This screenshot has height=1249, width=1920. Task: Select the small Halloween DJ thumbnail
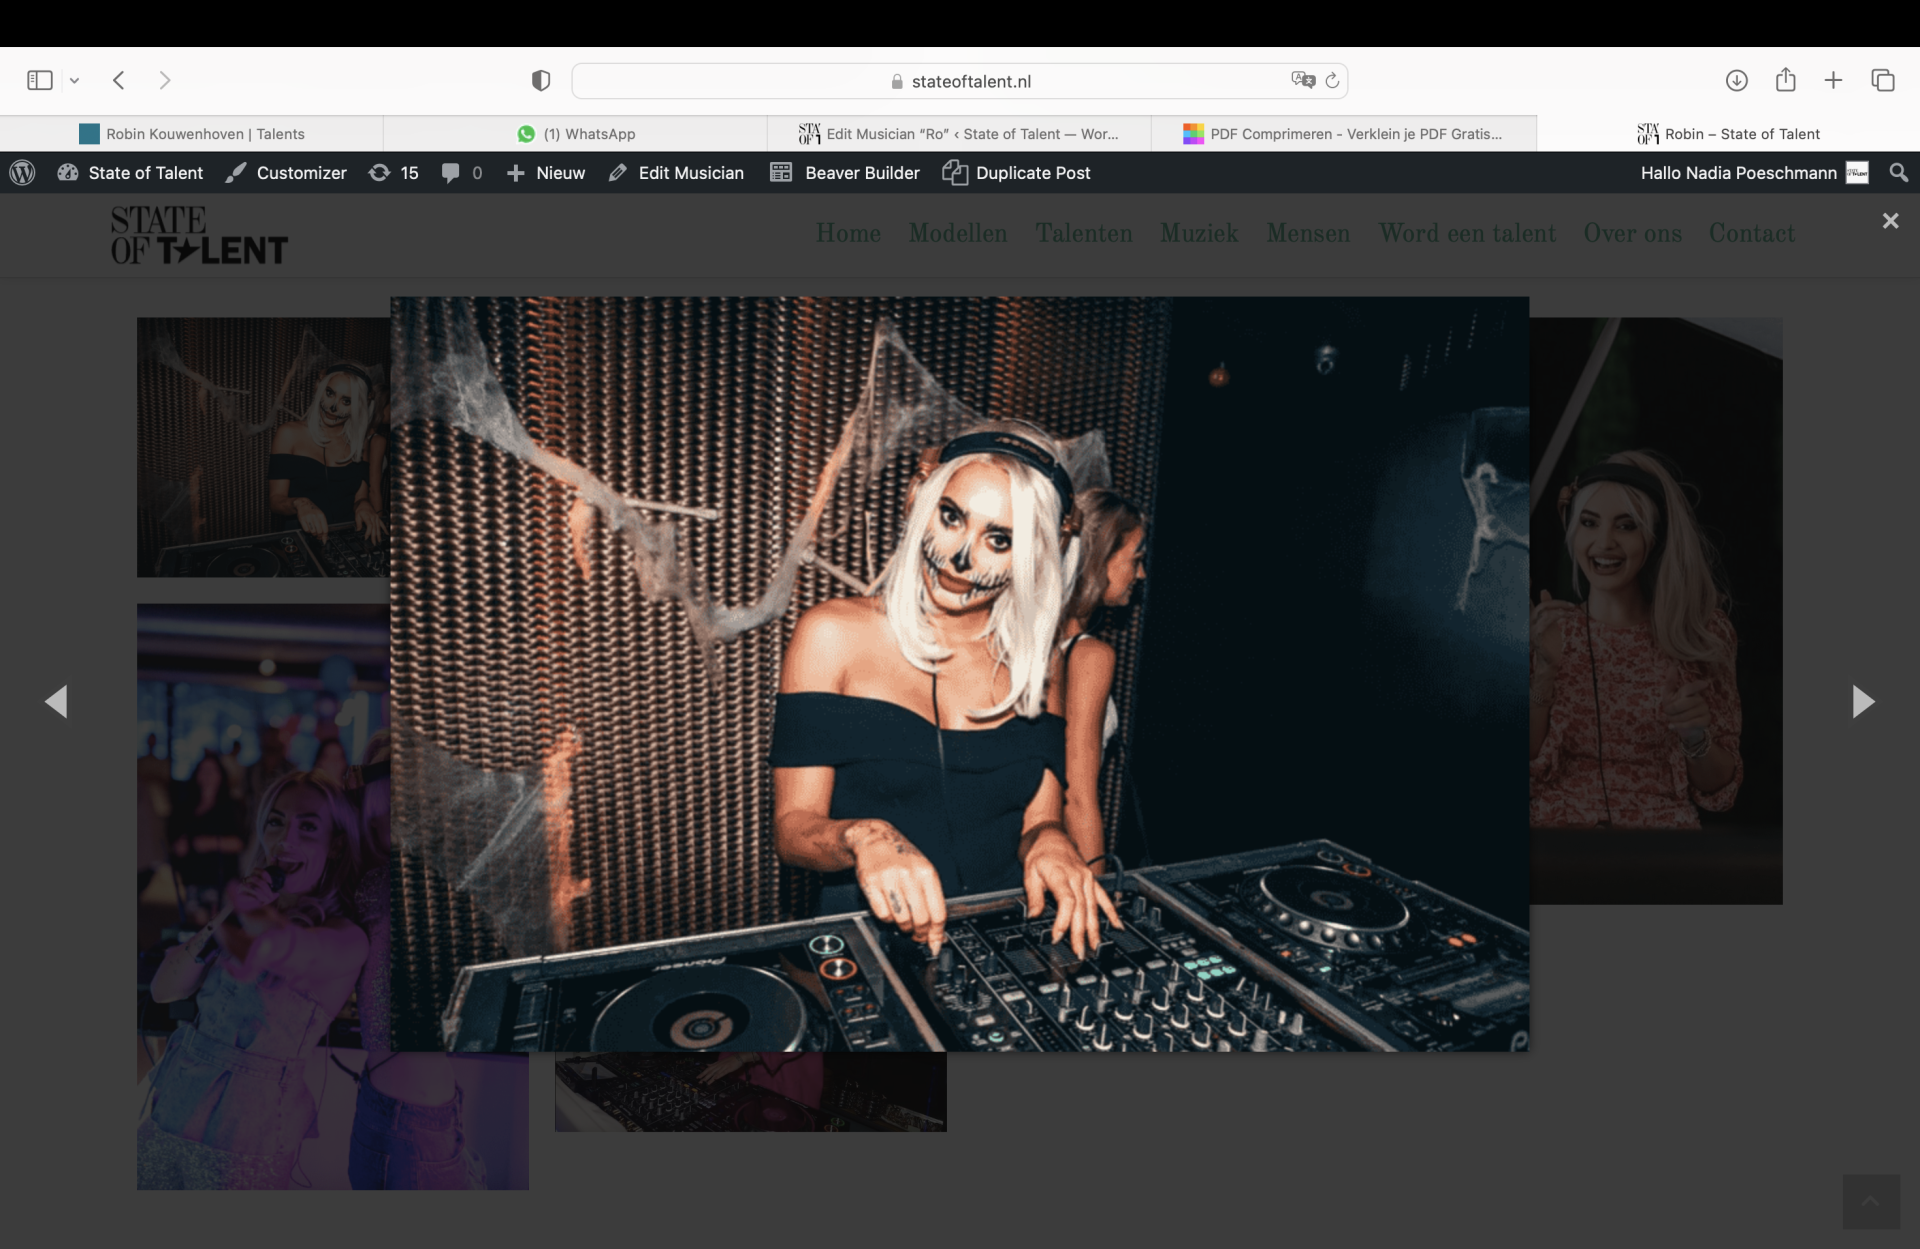(263, 447)
